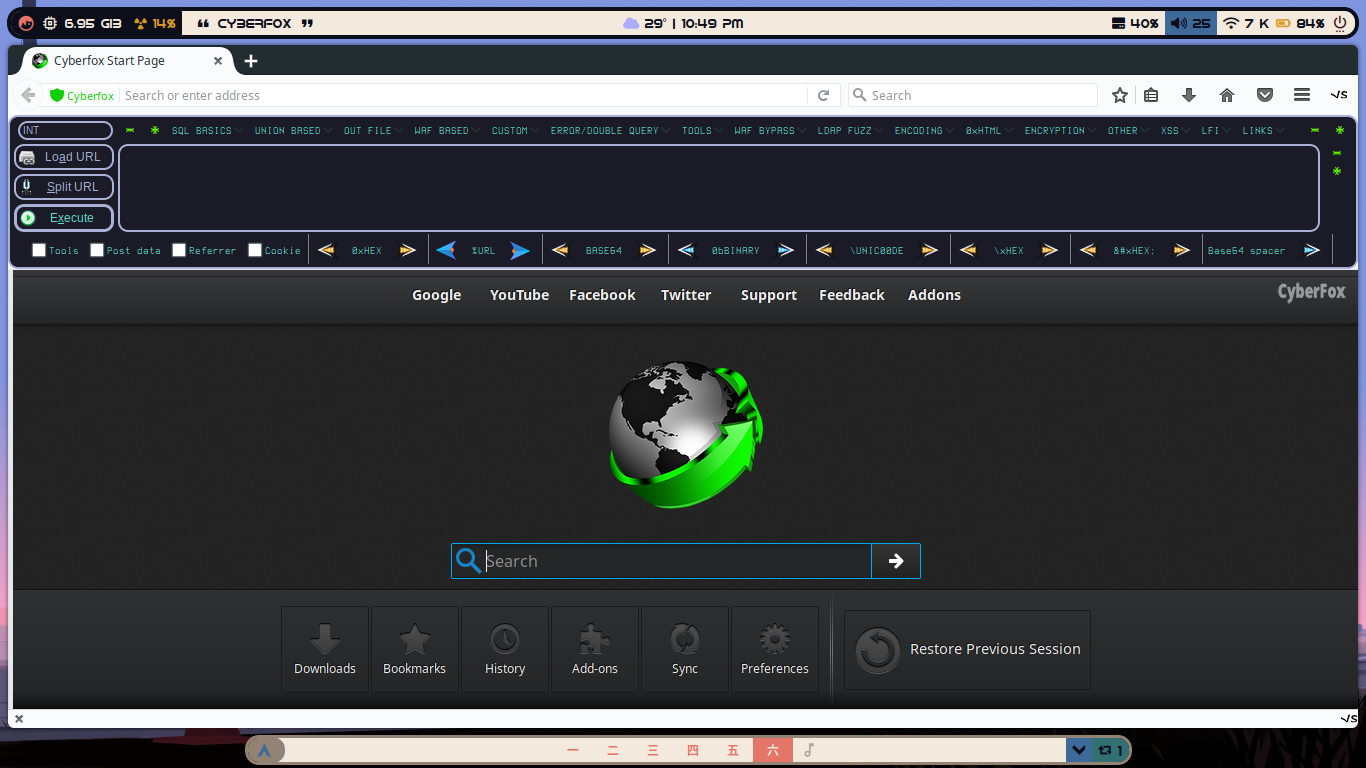Go to the home page icon
1366x768 pixels.
coord(1227,95)
